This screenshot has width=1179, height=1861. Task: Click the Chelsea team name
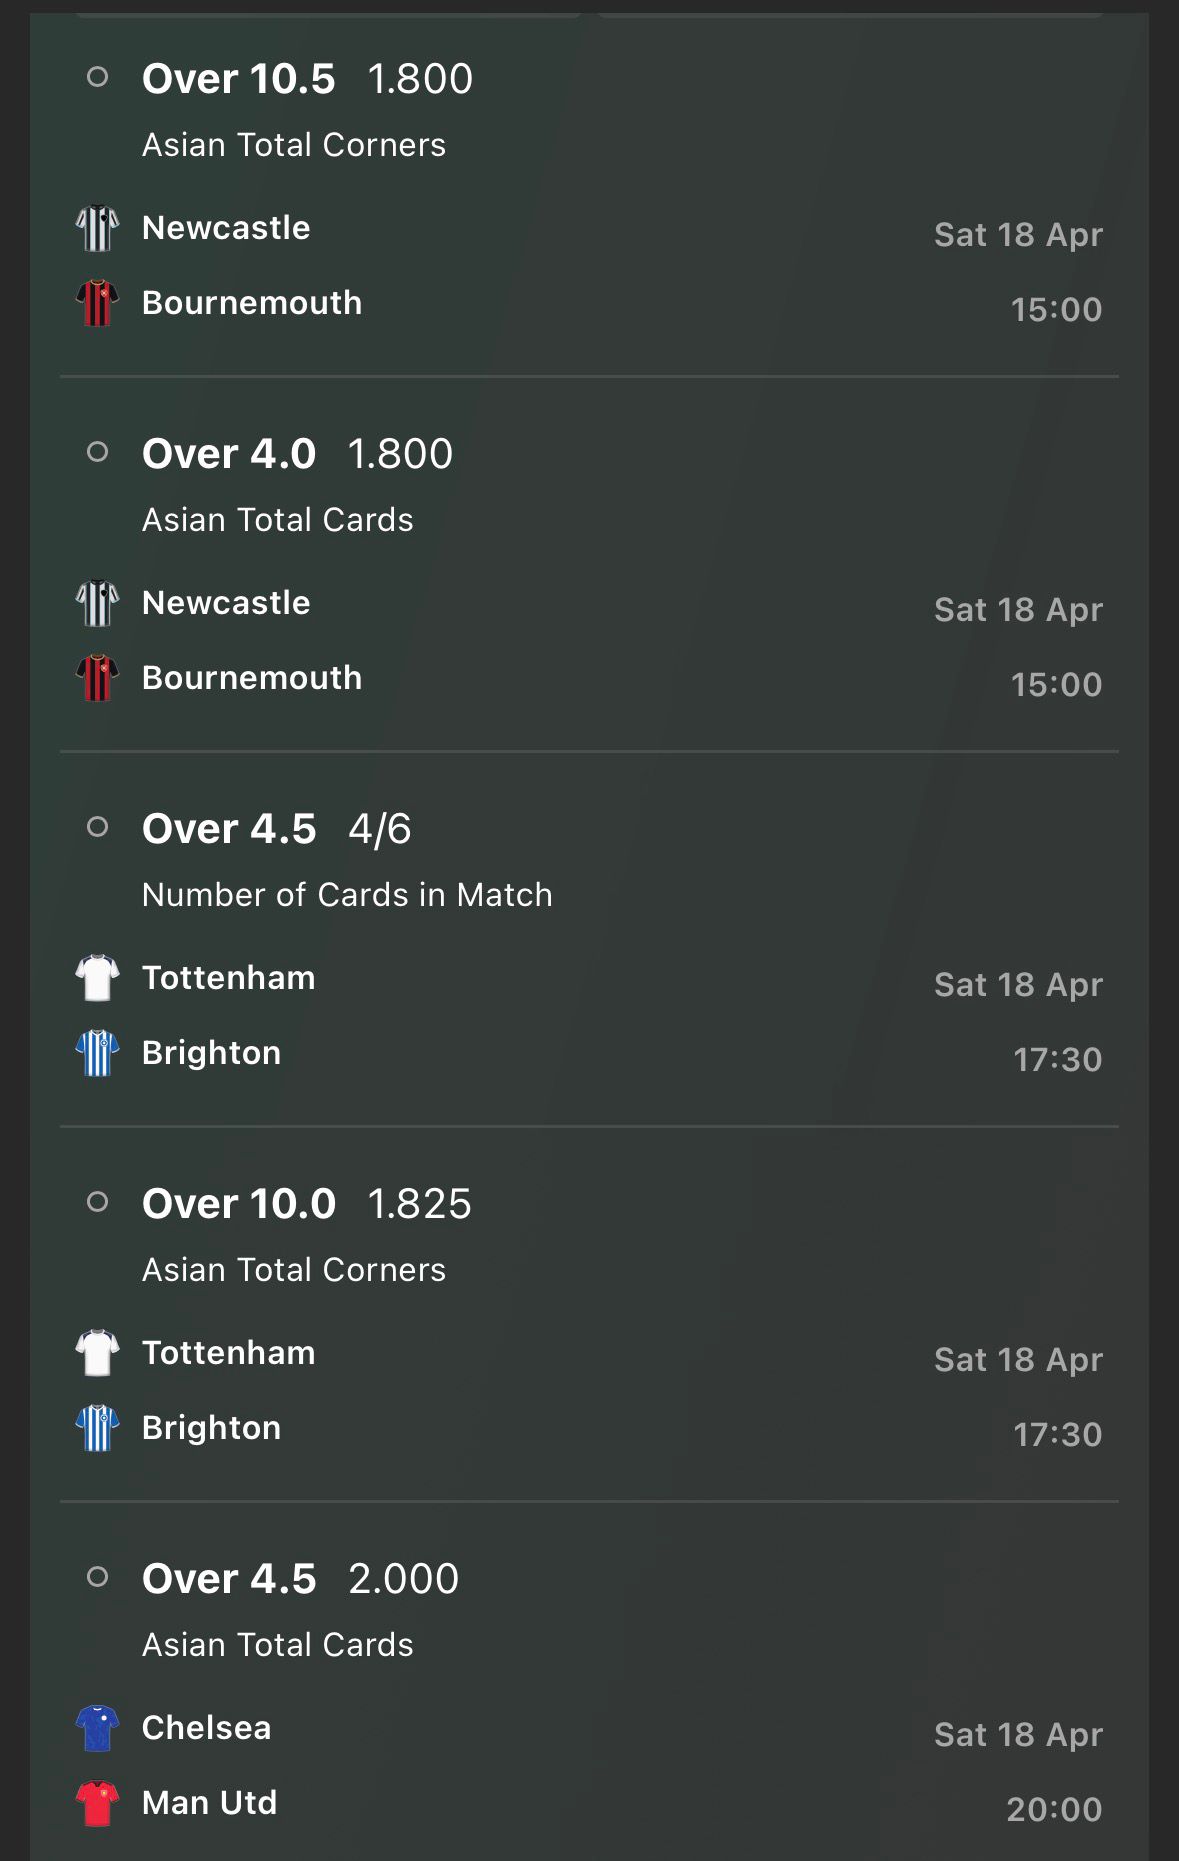pos(206,1728)
